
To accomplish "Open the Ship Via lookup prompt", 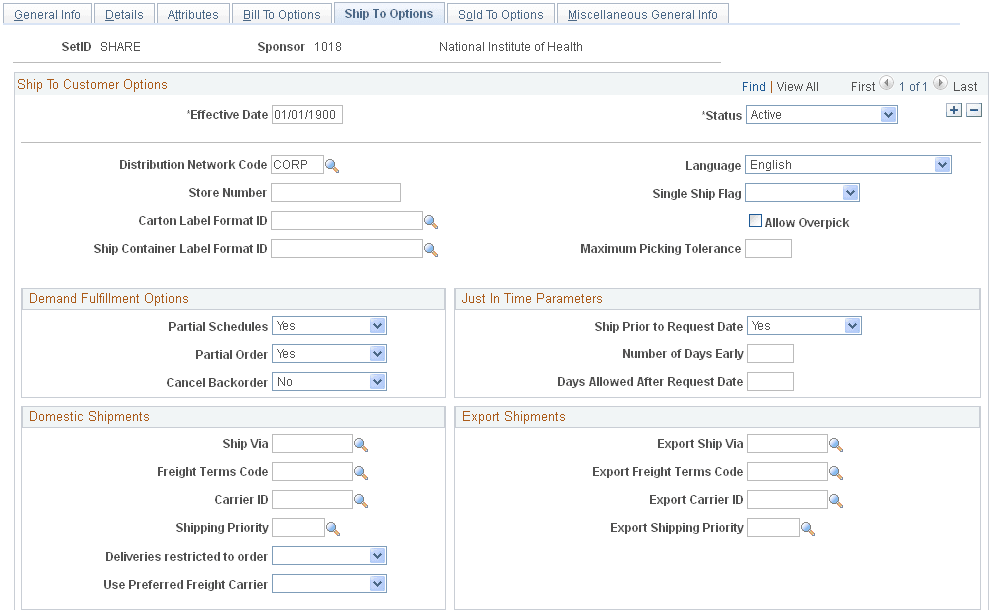I will [361, 443].
